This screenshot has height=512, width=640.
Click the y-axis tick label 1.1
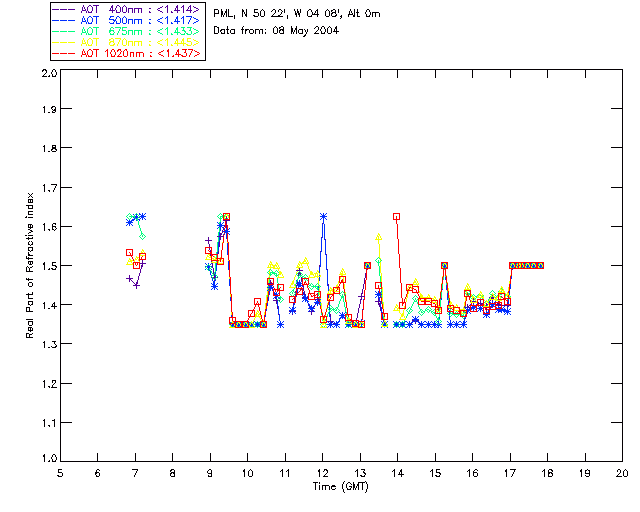pos(49,423)
